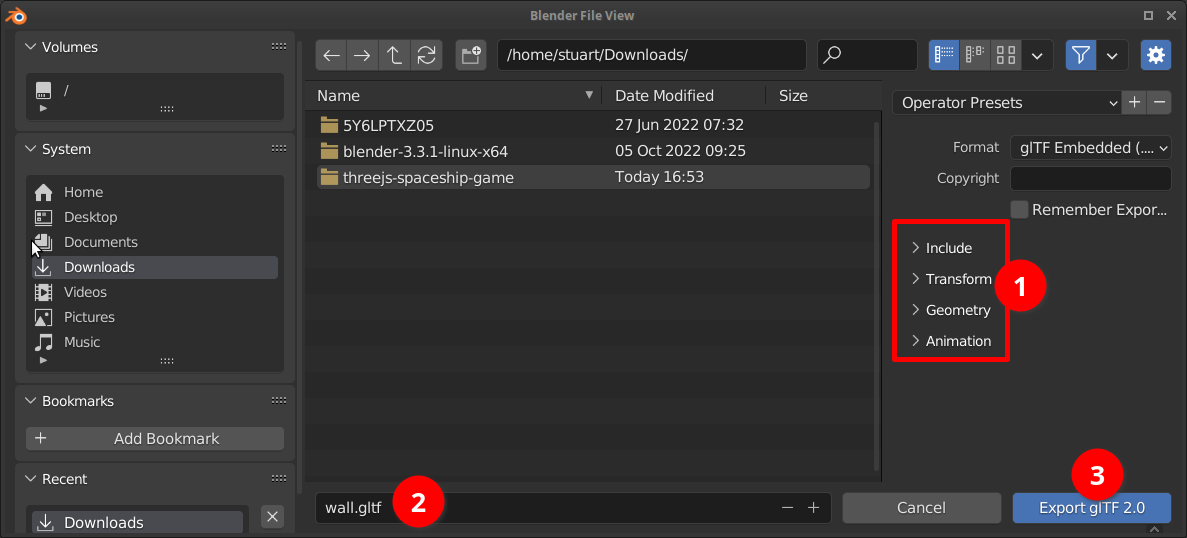Increment the file name number

point(814,508)
